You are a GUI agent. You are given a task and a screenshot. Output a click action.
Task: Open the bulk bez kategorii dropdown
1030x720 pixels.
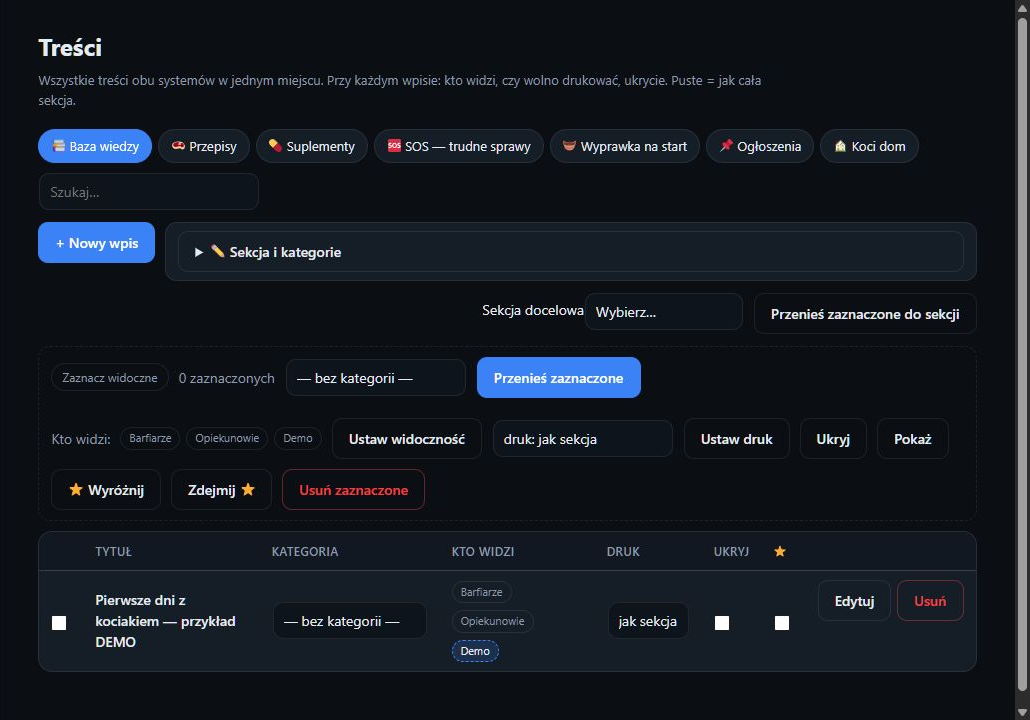click(x=376, y=378)
